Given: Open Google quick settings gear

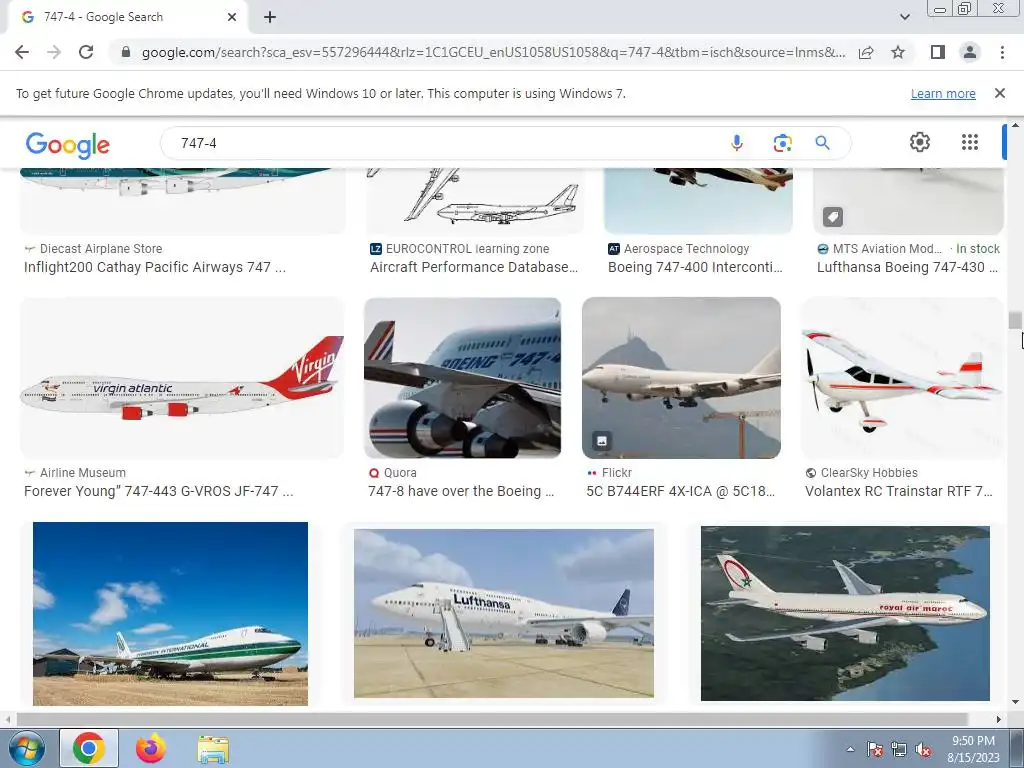Looking at the screenshot, I should [x=920, y=142].
